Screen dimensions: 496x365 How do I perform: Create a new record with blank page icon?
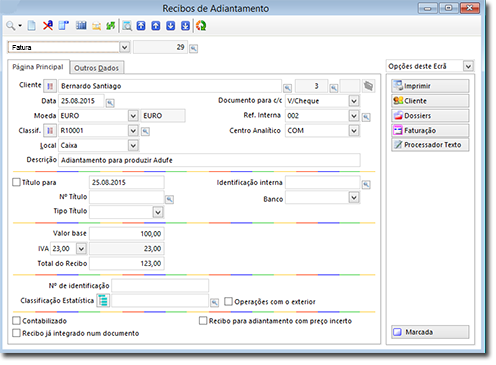point(32,26)
